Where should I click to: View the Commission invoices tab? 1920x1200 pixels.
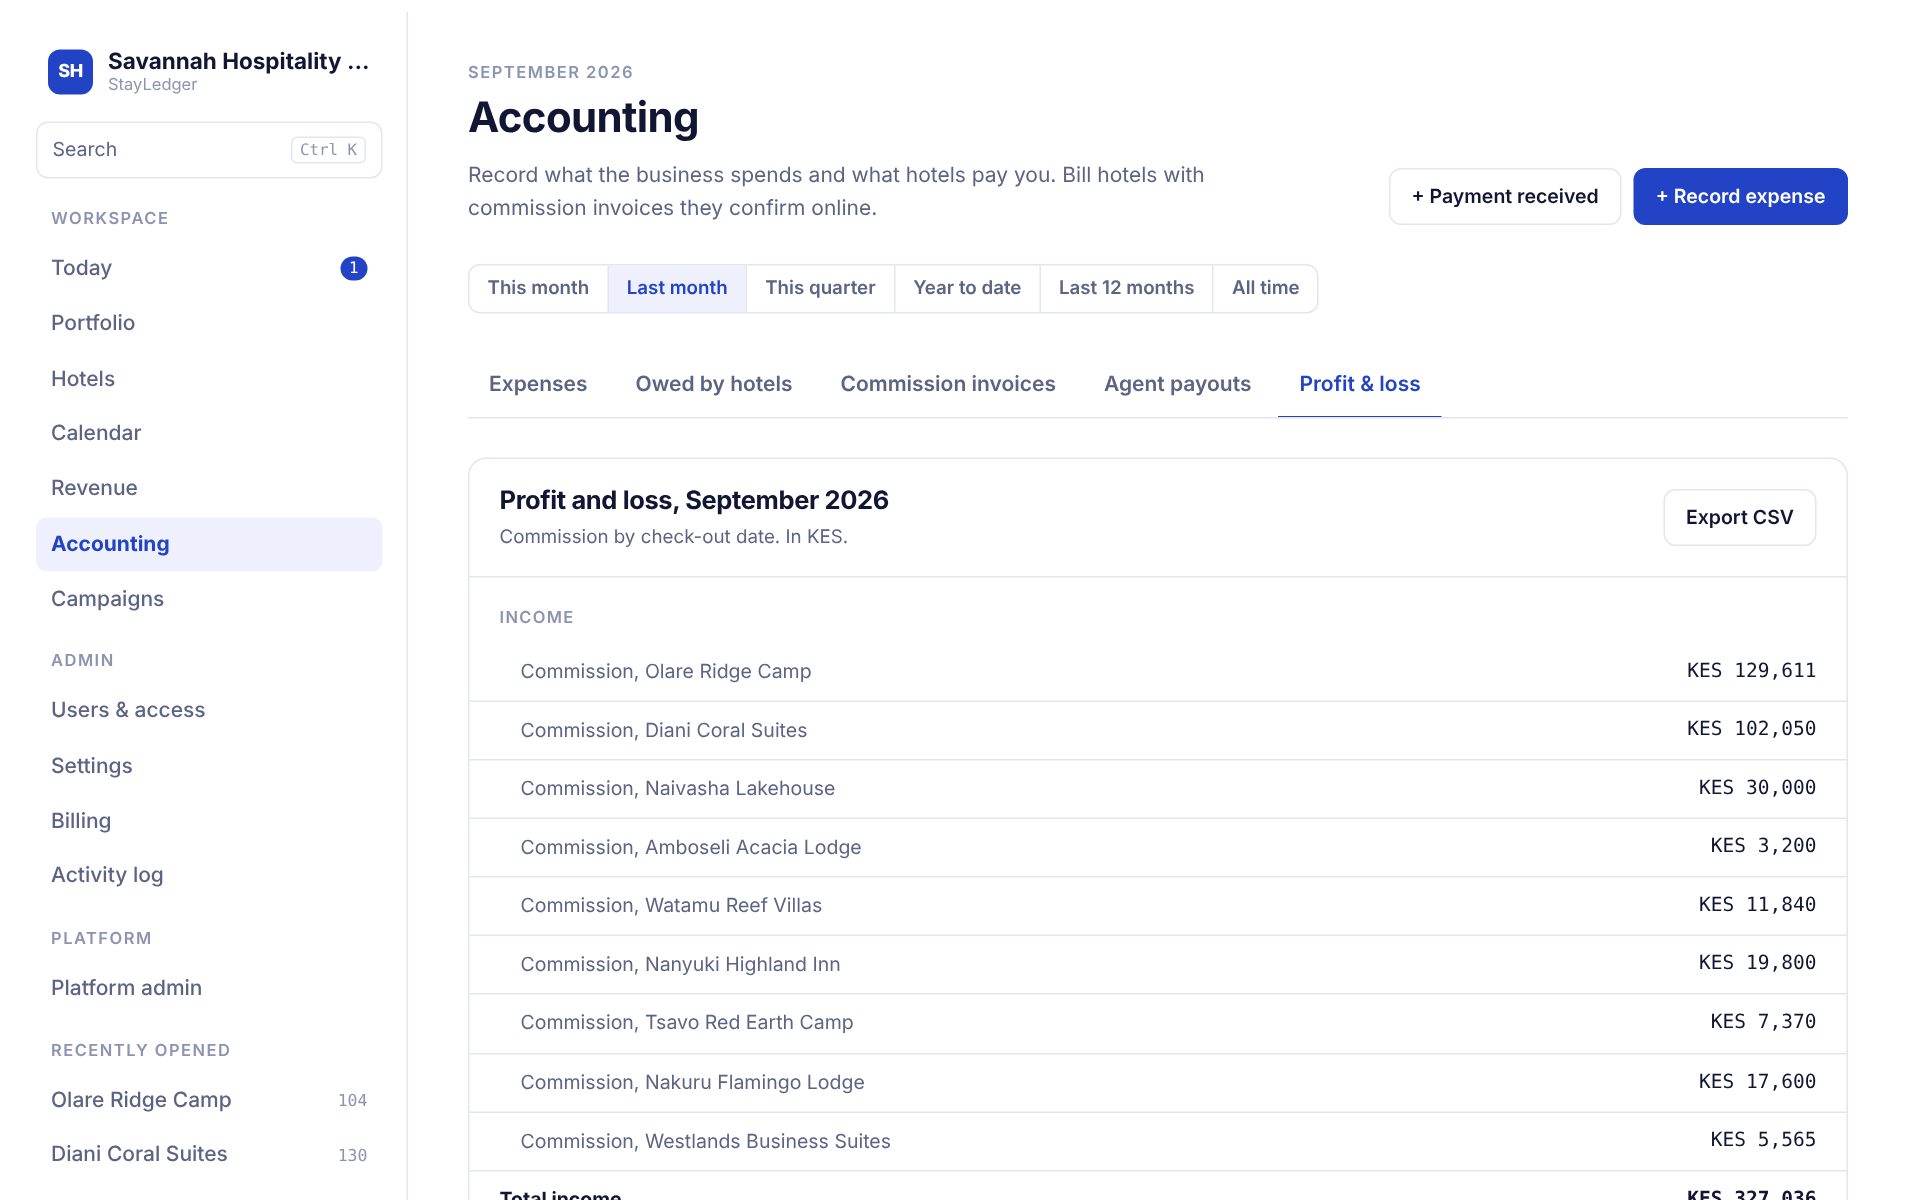(948, 384)
